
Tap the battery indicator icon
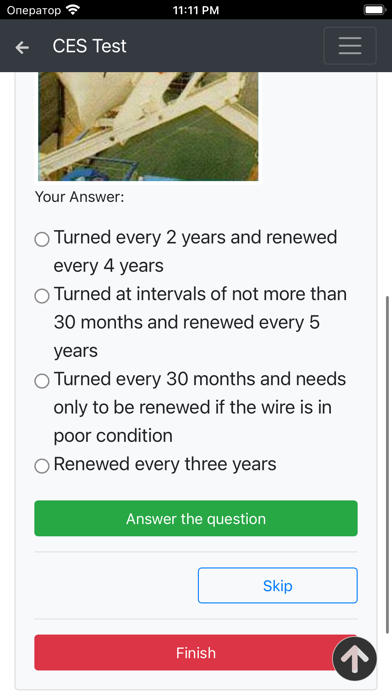click(374, 10)
